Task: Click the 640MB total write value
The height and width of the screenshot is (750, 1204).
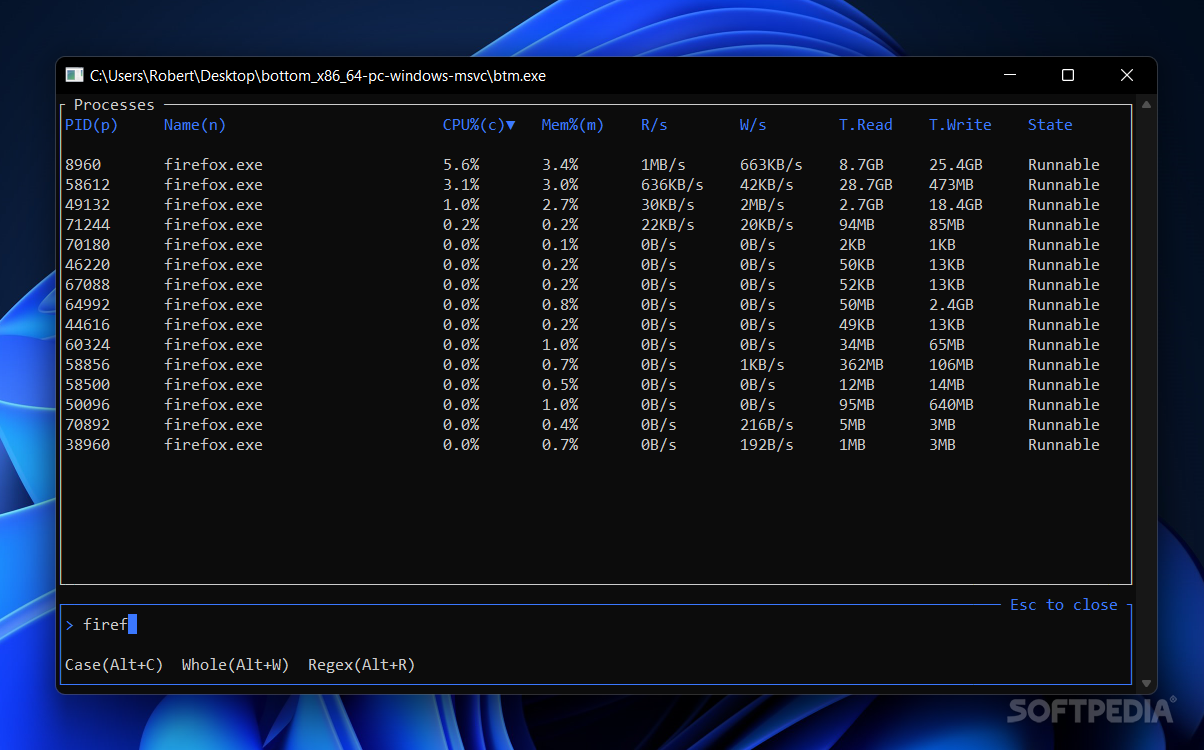Action: click(951, 405)
